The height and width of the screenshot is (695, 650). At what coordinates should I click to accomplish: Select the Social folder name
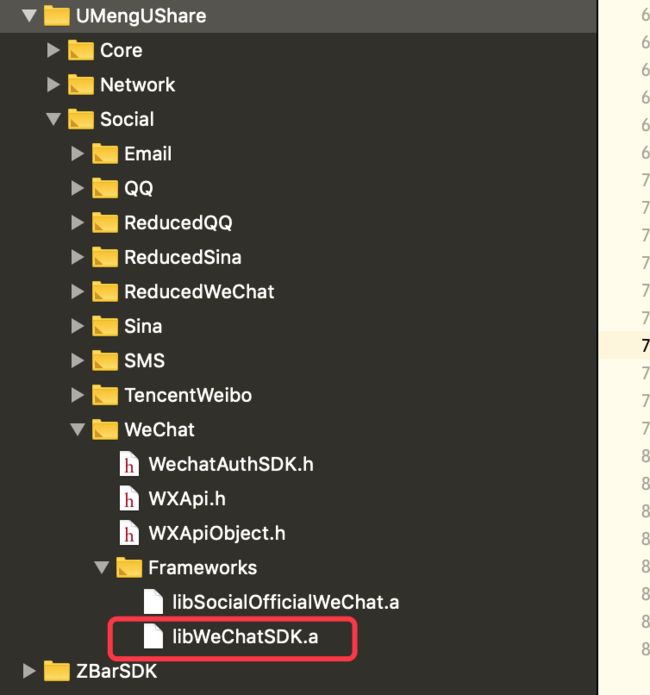pyautogui.click(x=127, y=119)
